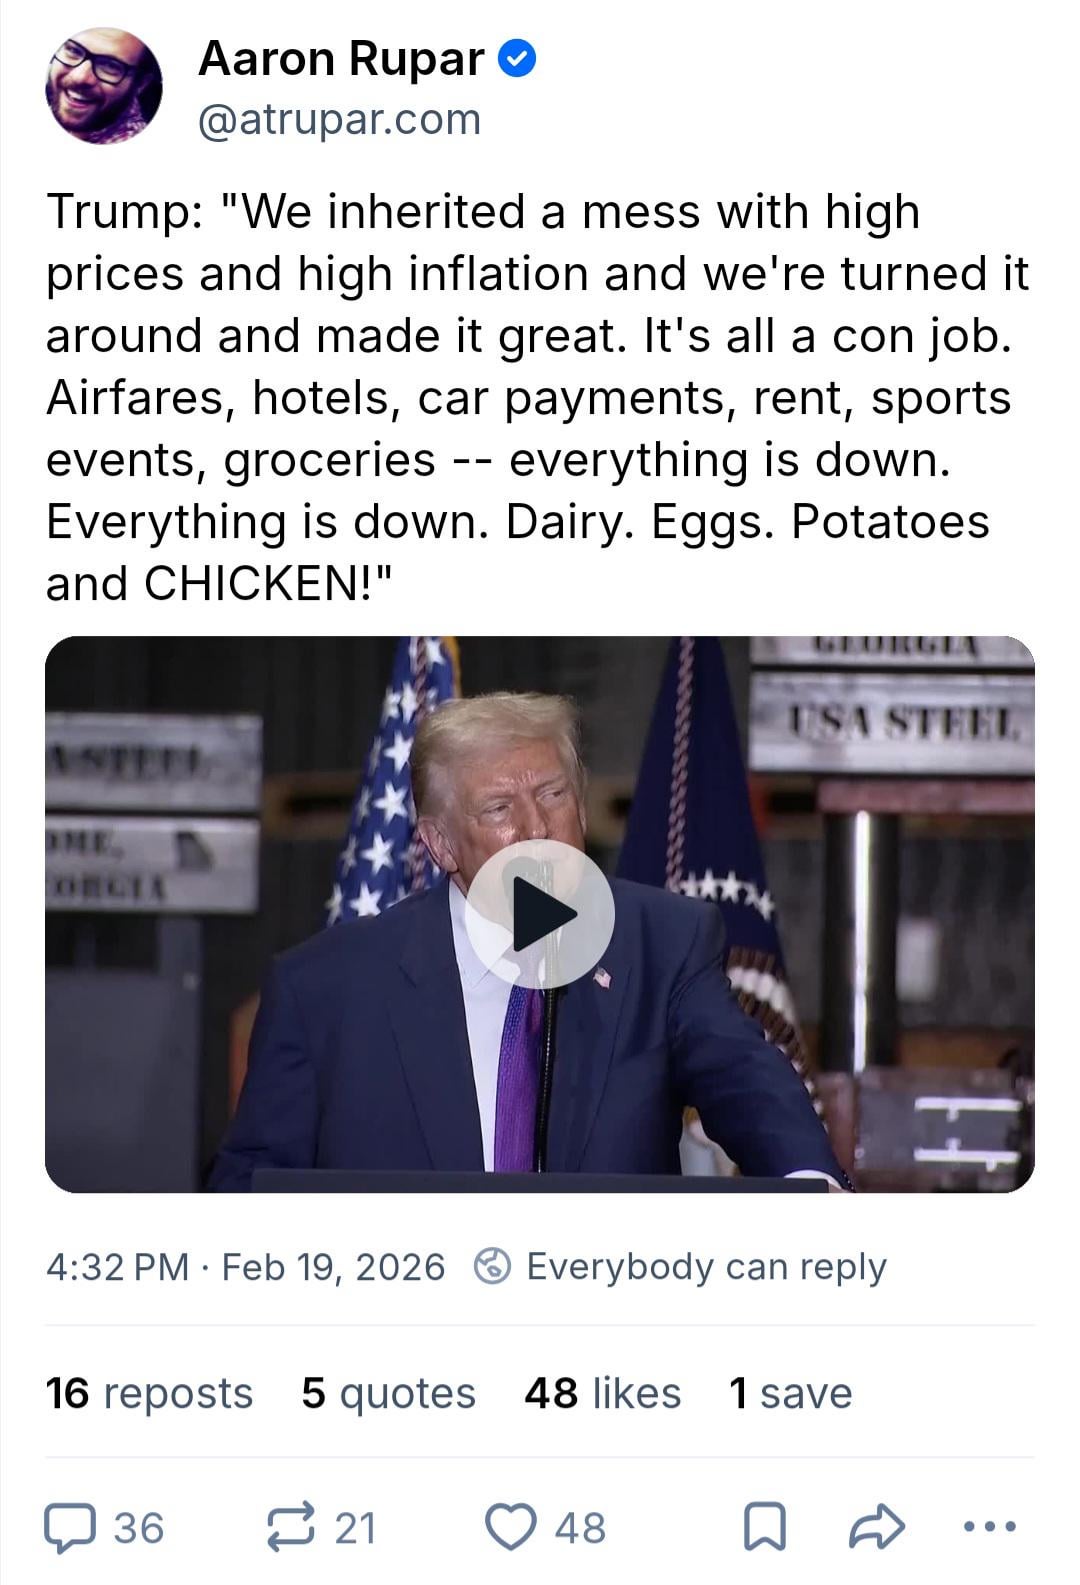Click the Everybody can reply setting
1080x1585 pixels.
pos(706,1267)
